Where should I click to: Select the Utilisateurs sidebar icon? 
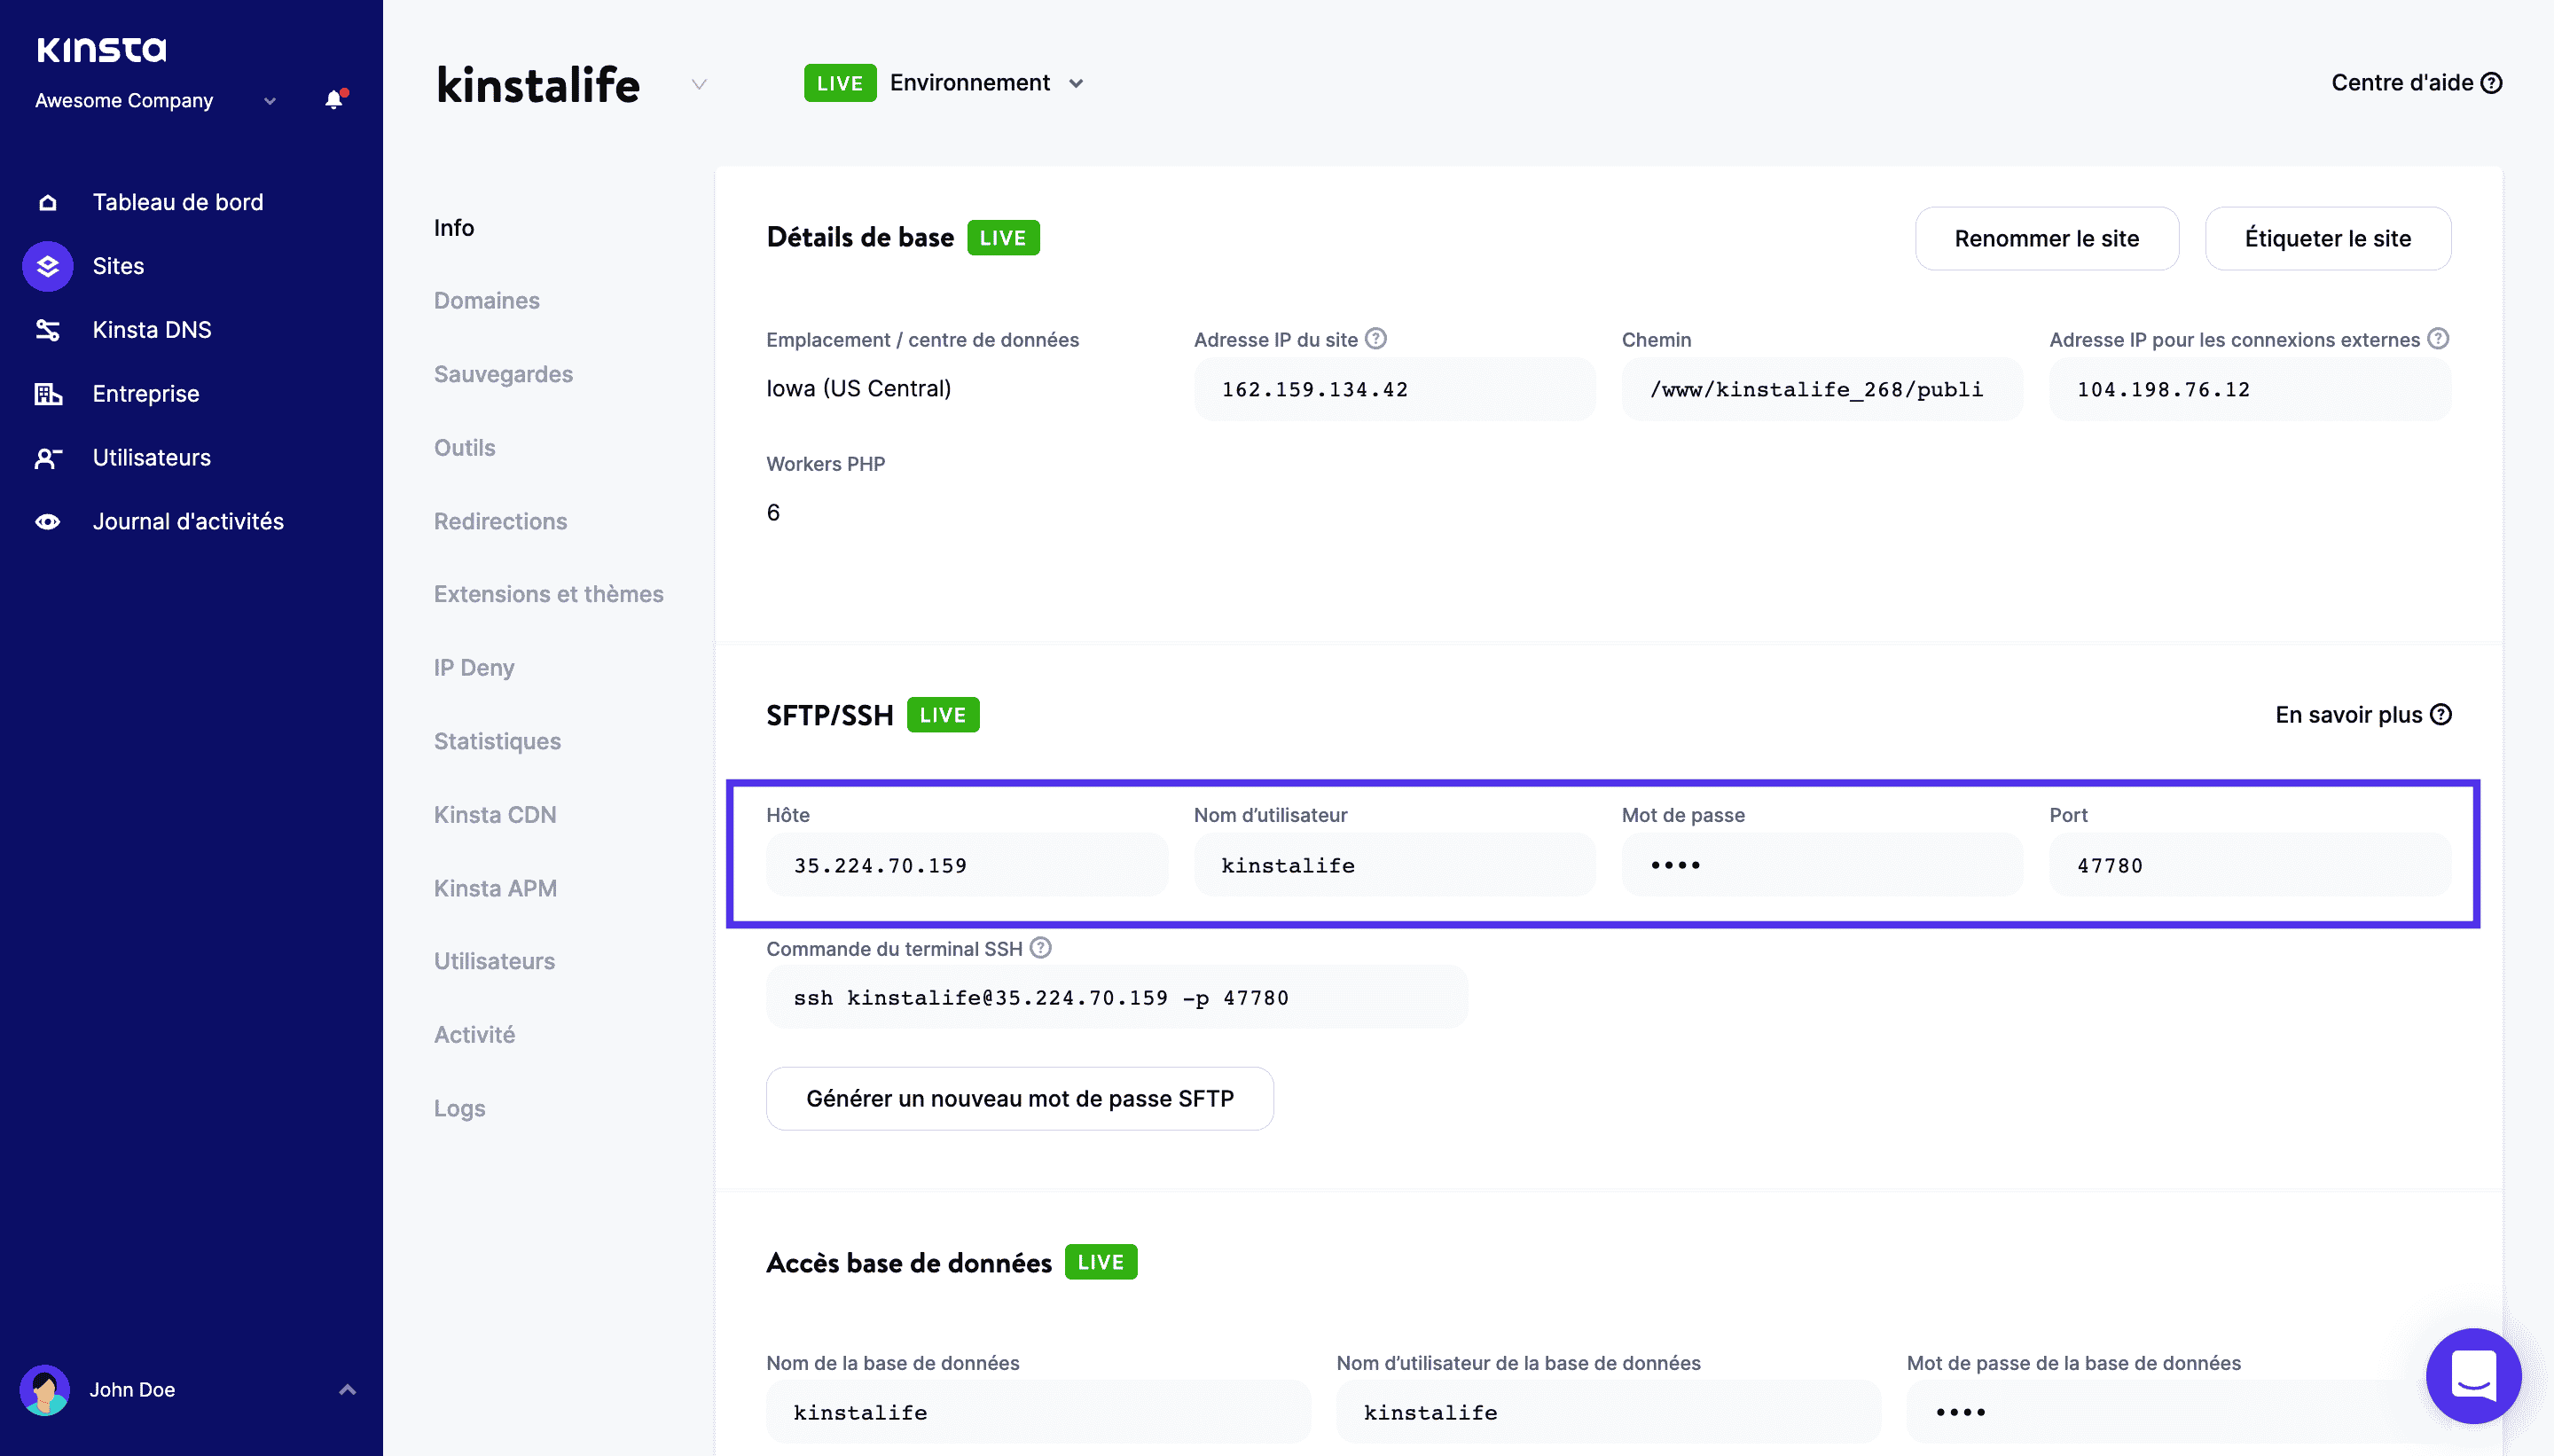pyautogui.click(x=47, y=457)
